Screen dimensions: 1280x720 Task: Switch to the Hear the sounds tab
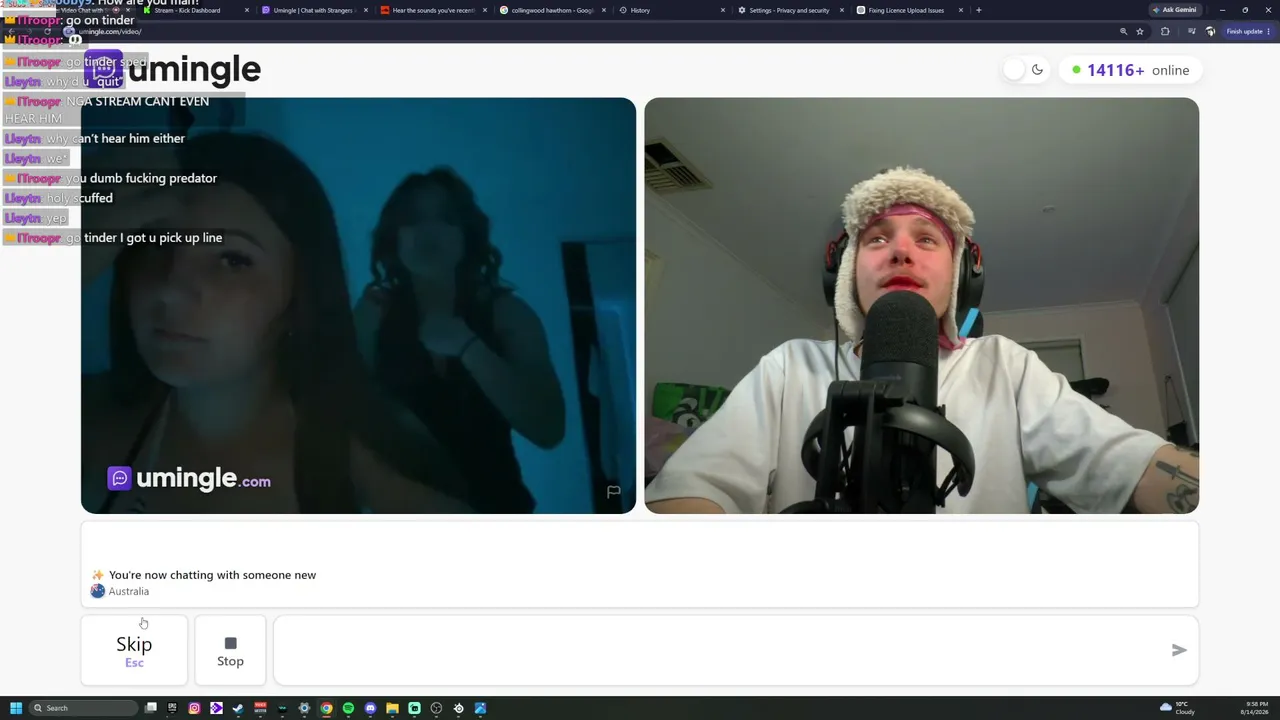(433, 10)
